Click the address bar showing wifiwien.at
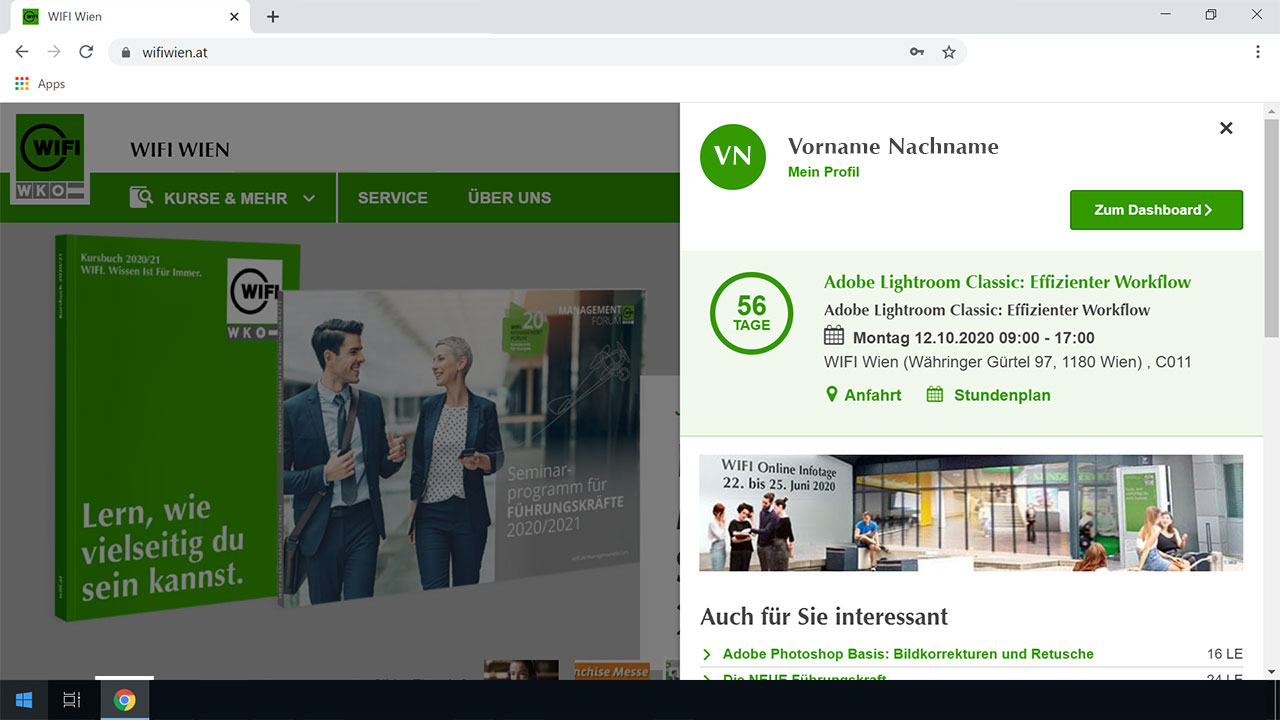Image resolution: width=1280 pixels, height=720 pixels. [x=537, y=52]
